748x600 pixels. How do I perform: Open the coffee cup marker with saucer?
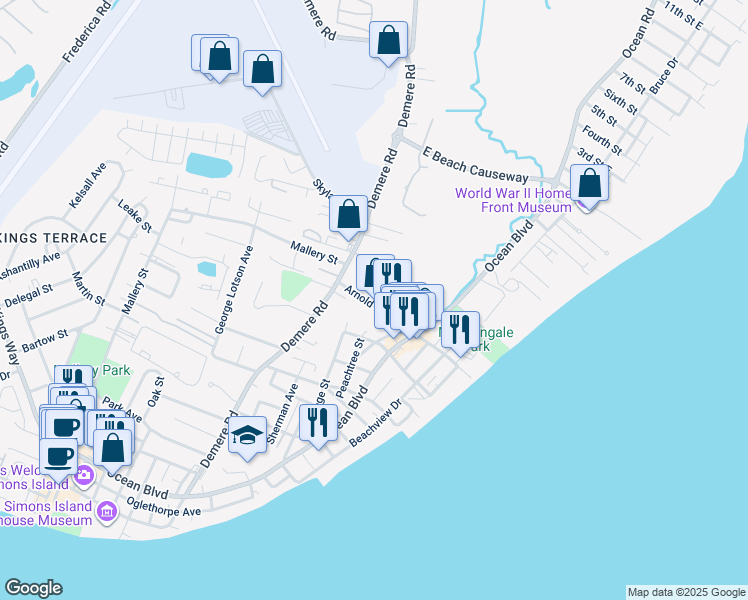60,455
